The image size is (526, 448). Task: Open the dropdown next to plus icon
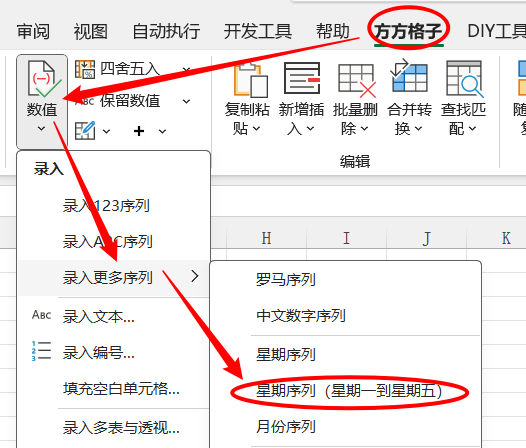162,131
